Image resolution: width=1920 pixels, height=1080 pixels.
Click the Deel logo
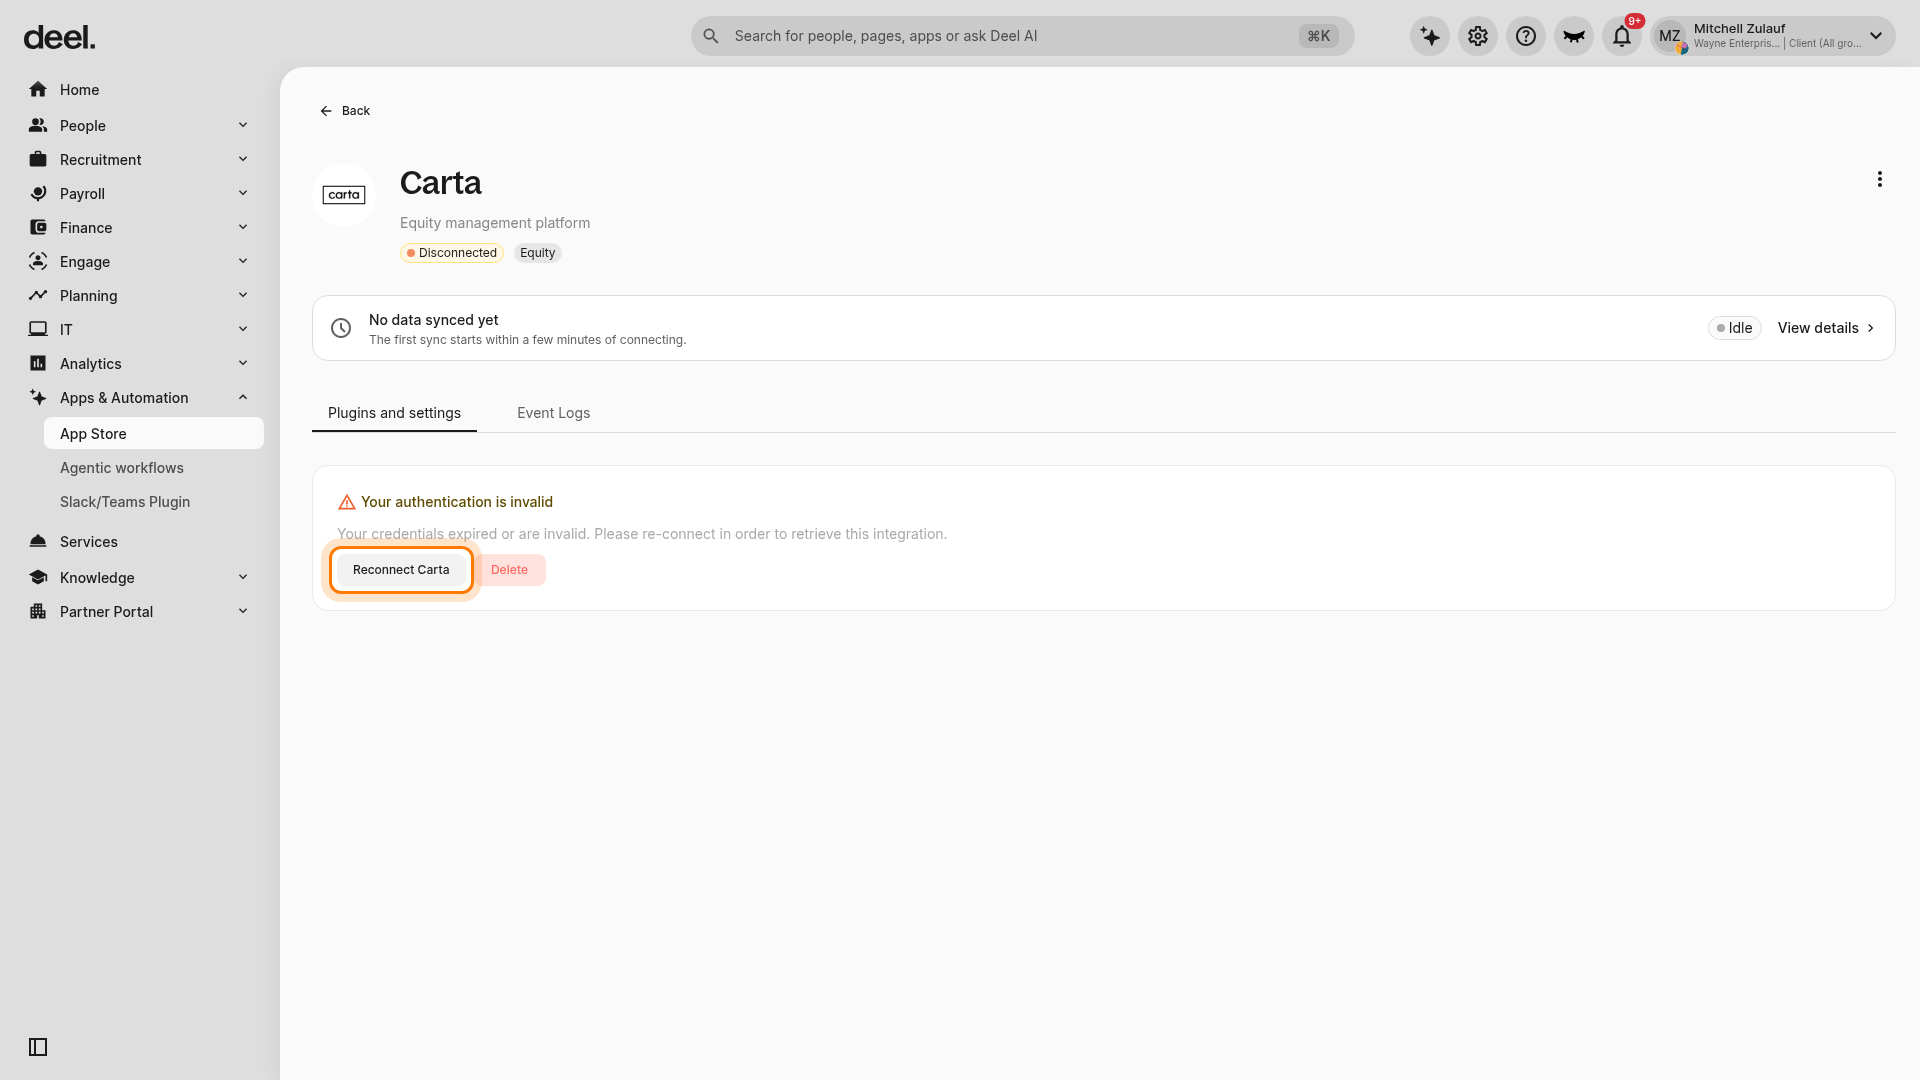pyautogui.click(x=59, y=38)
